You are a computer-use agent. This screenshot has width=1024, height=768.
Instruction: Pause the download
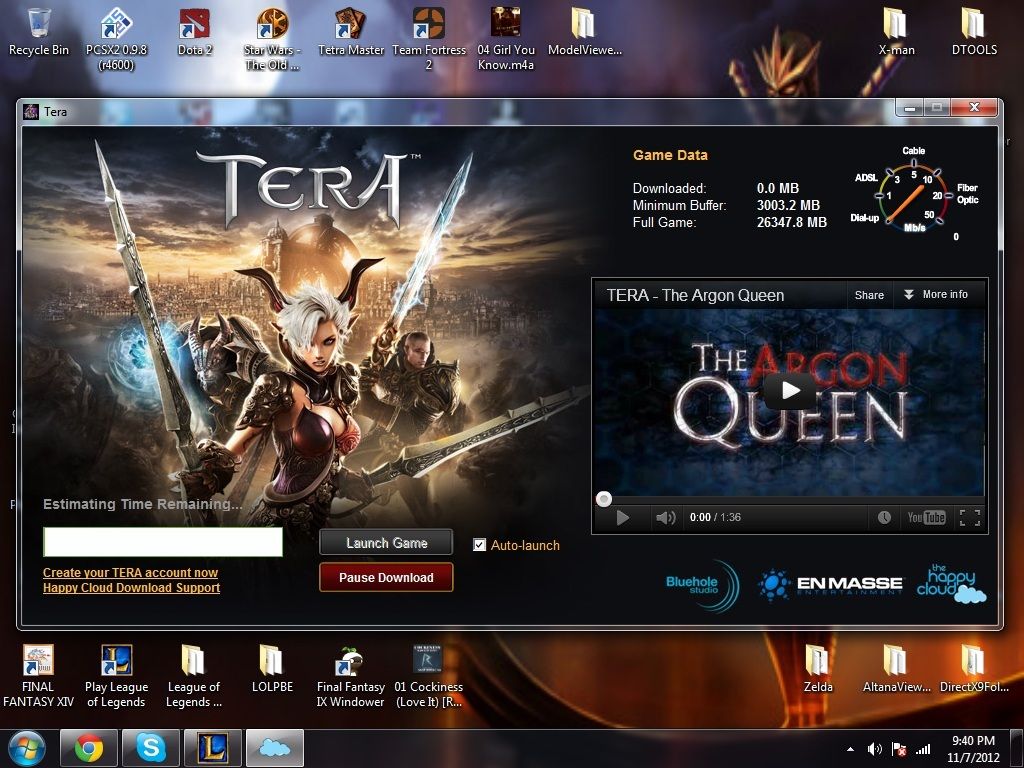386,577
